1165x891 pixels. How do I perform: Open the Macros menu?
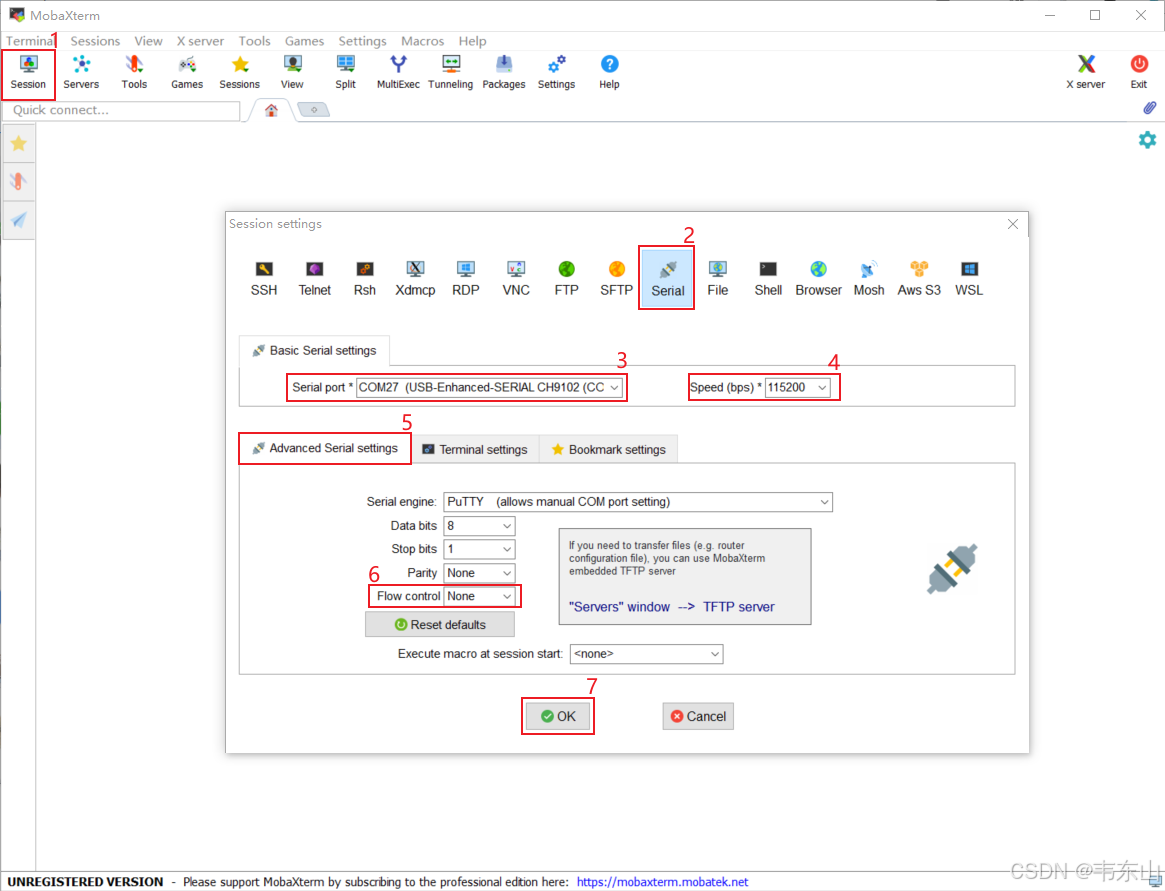pyautogui.click(x=422, y=41)
